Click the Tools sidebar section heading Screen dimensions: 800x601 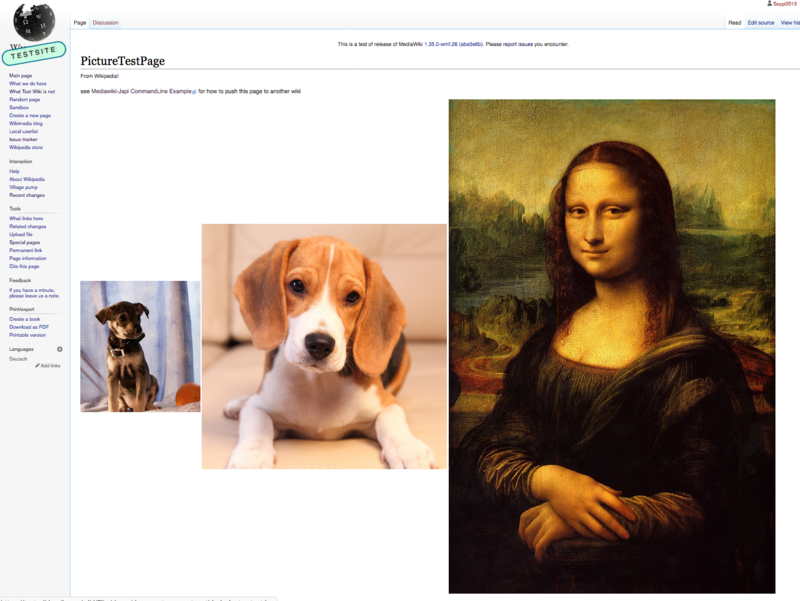click(15, 209)
